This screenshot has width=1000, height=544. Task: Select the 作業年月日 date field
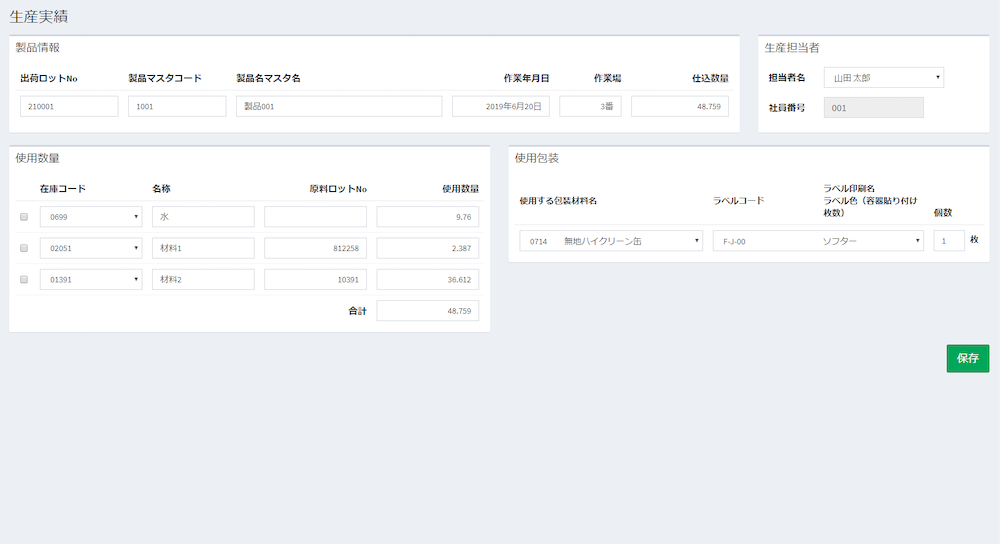(x=501, y=106)
